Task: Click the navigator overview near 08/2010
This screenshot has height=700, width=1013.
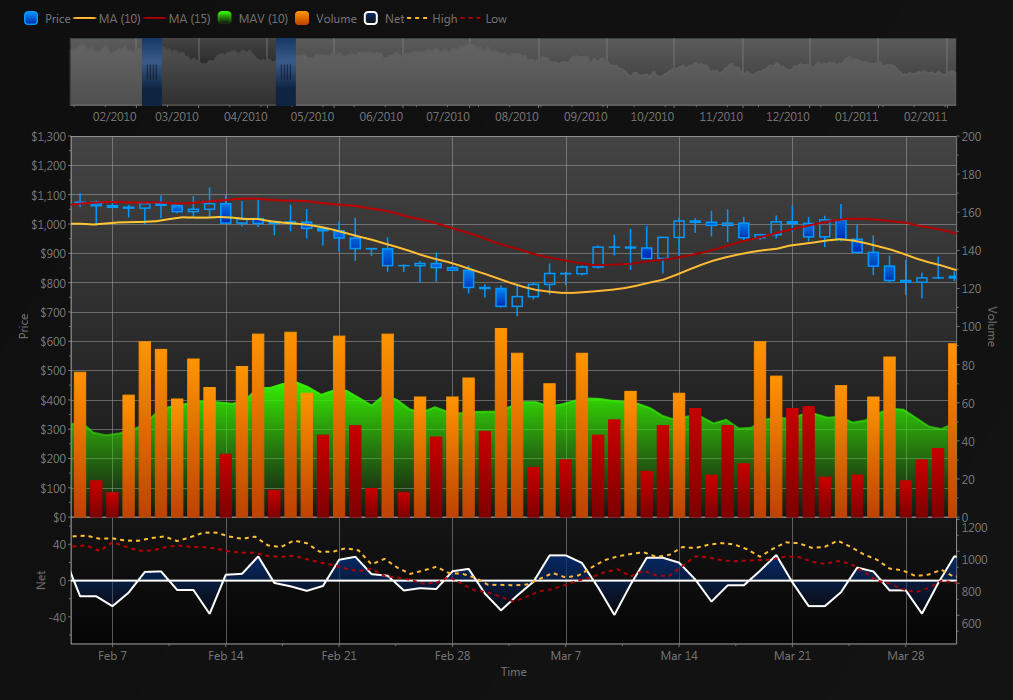Action: point(517,72)
